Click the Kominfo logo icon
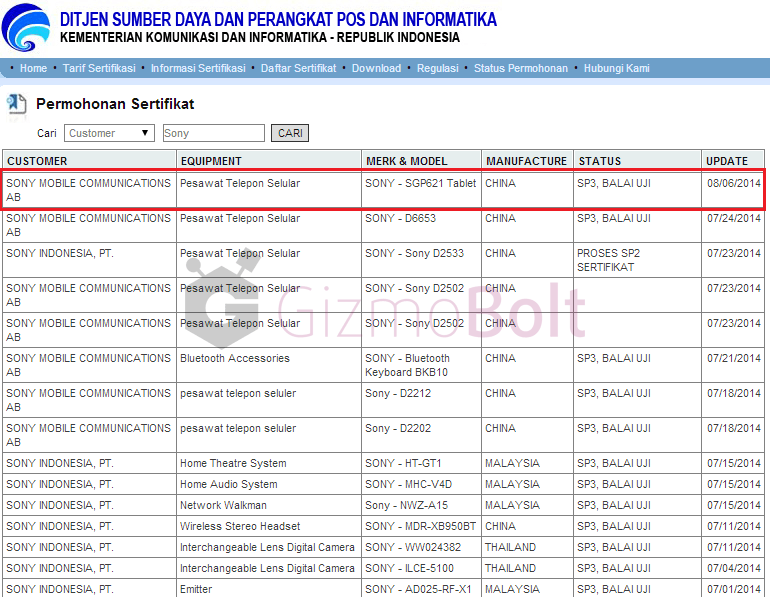This screenshot has height=597, width=770. (x=26, y=27)
